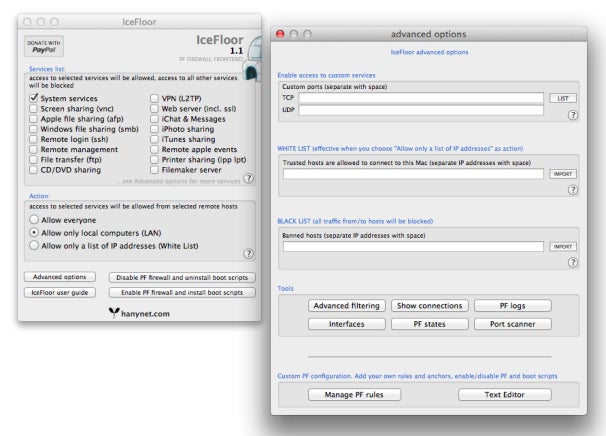View PF states

click(x=430, y=324)
